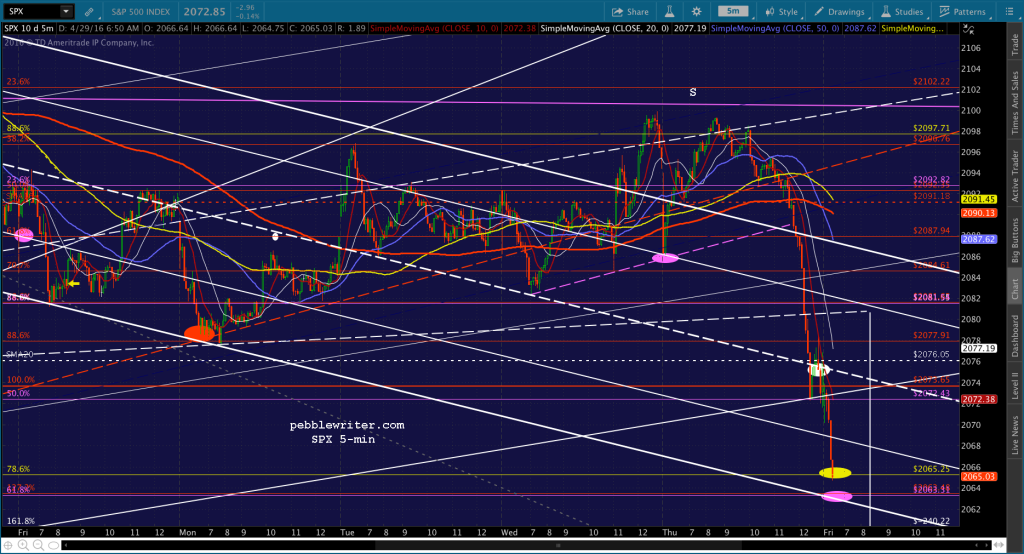The image size is (1024, 554).
Task: Click the truncated yellow SimpleMoving... label
Action: (x=912, y=29)
